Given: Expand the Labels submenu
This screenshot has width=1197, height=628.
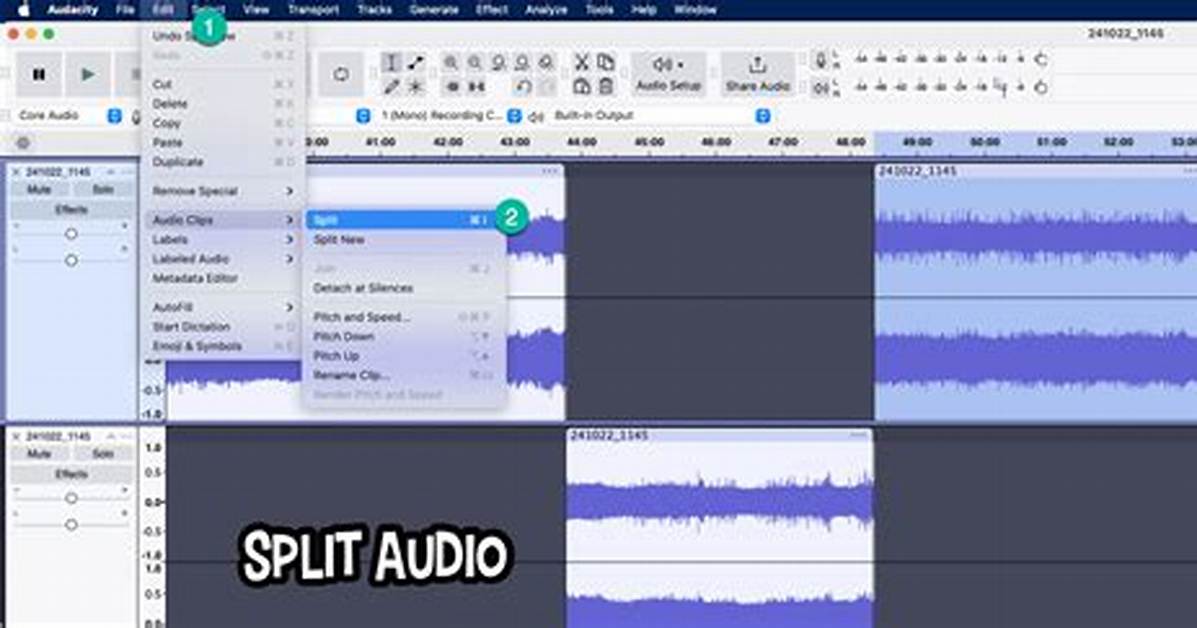Looking at the screenshot, I should 223,240.
